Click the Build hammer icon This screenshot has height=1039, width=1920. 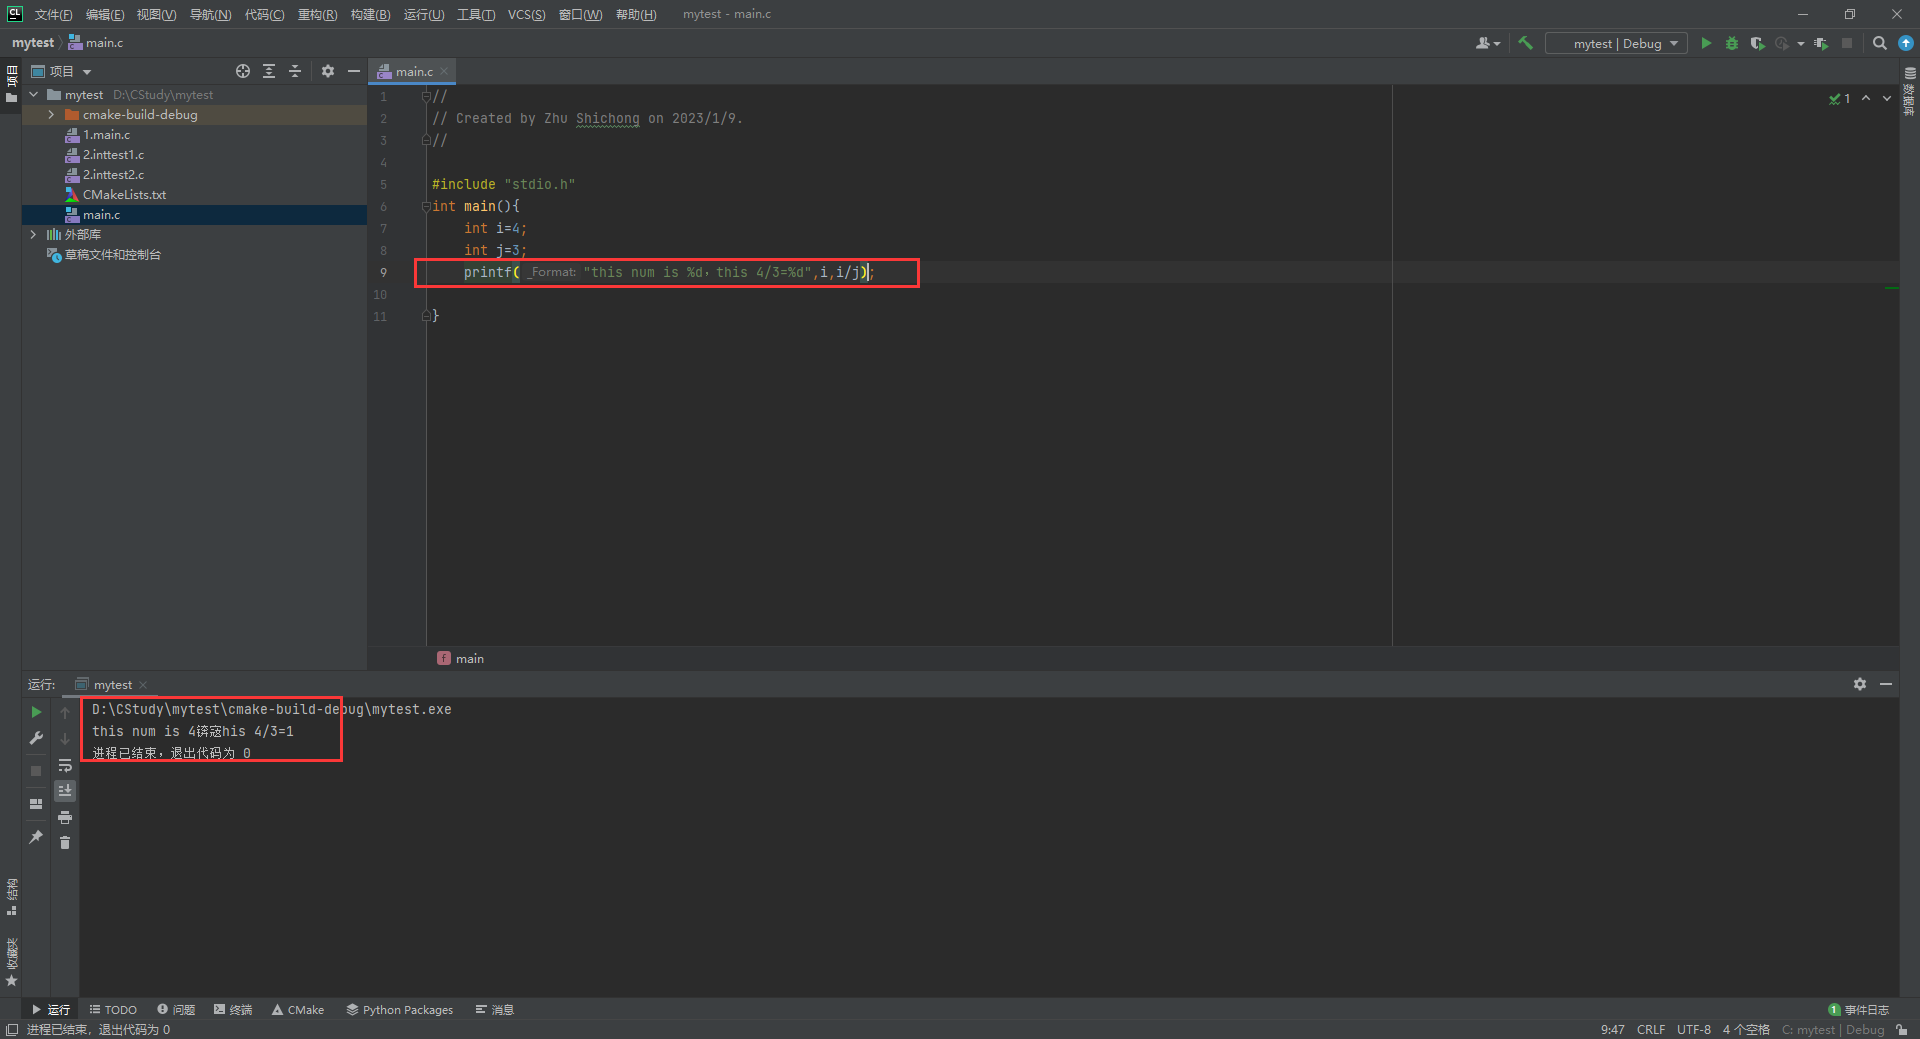1525,43
